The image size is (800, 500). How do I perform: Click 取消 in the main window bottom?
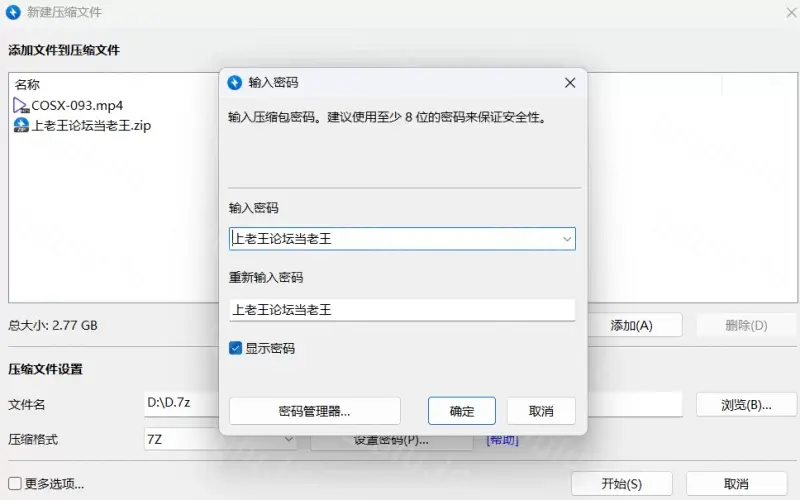736,484
